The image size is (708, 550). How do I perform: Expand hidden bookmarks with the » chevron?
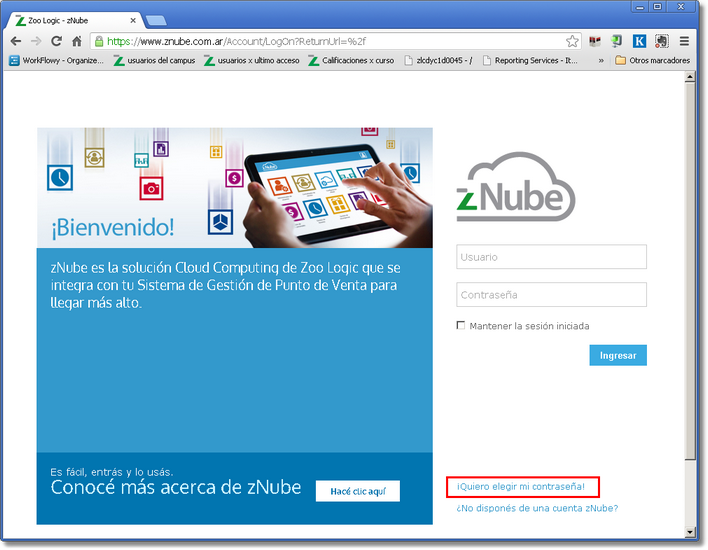coord(601,60)
